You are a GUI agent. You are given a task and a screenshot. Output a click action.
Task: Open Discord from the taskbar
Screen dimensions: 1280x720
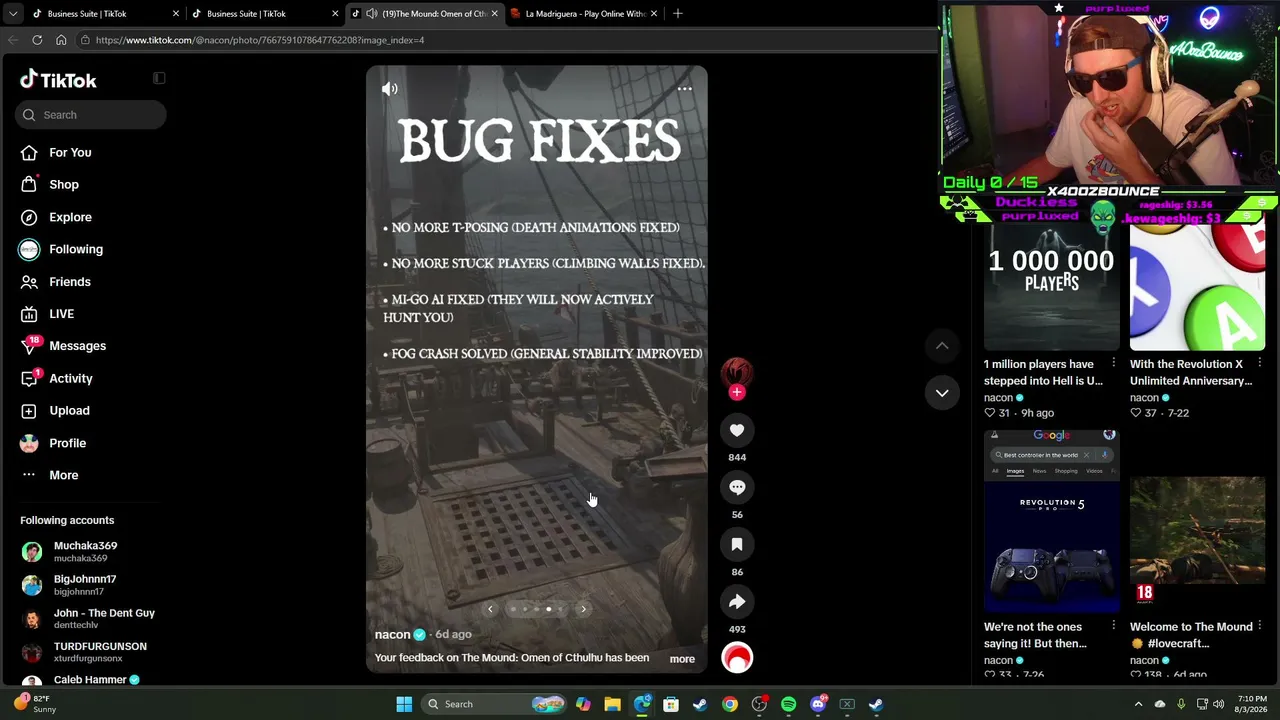click(x=818, y=704)
